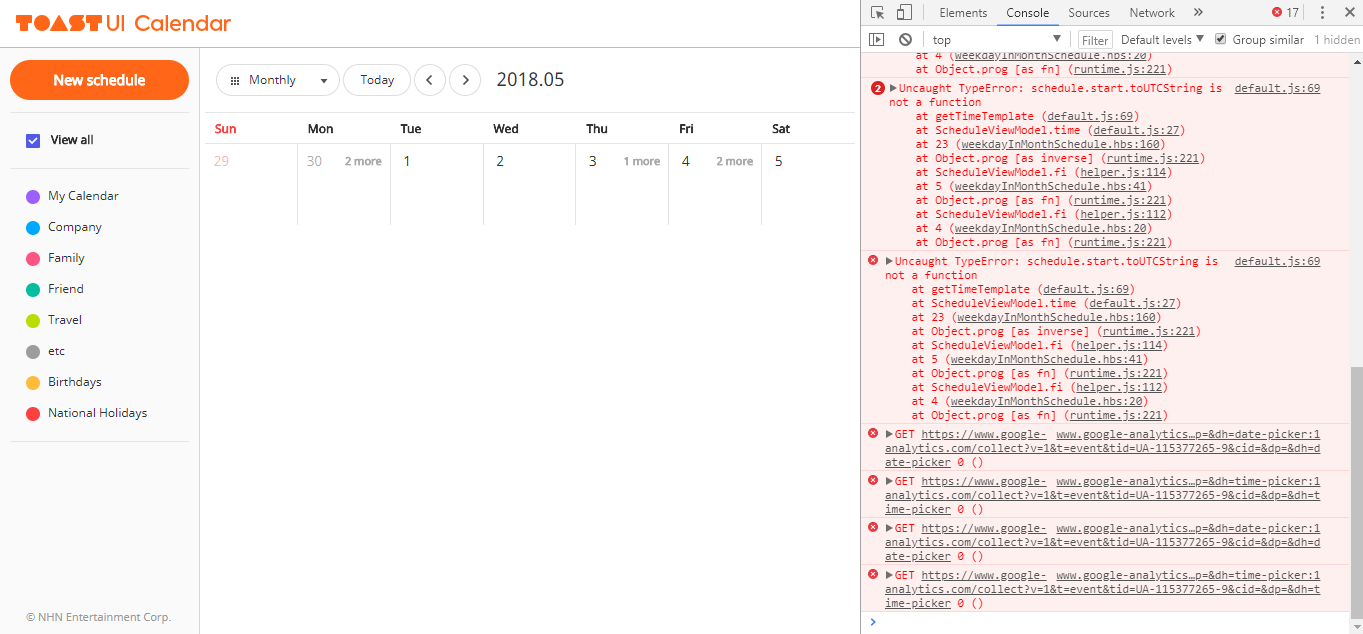Switch to the Elements panel
Image resolution: width=1363 pixels, height=634 pixels.
(x=962, y=12)
